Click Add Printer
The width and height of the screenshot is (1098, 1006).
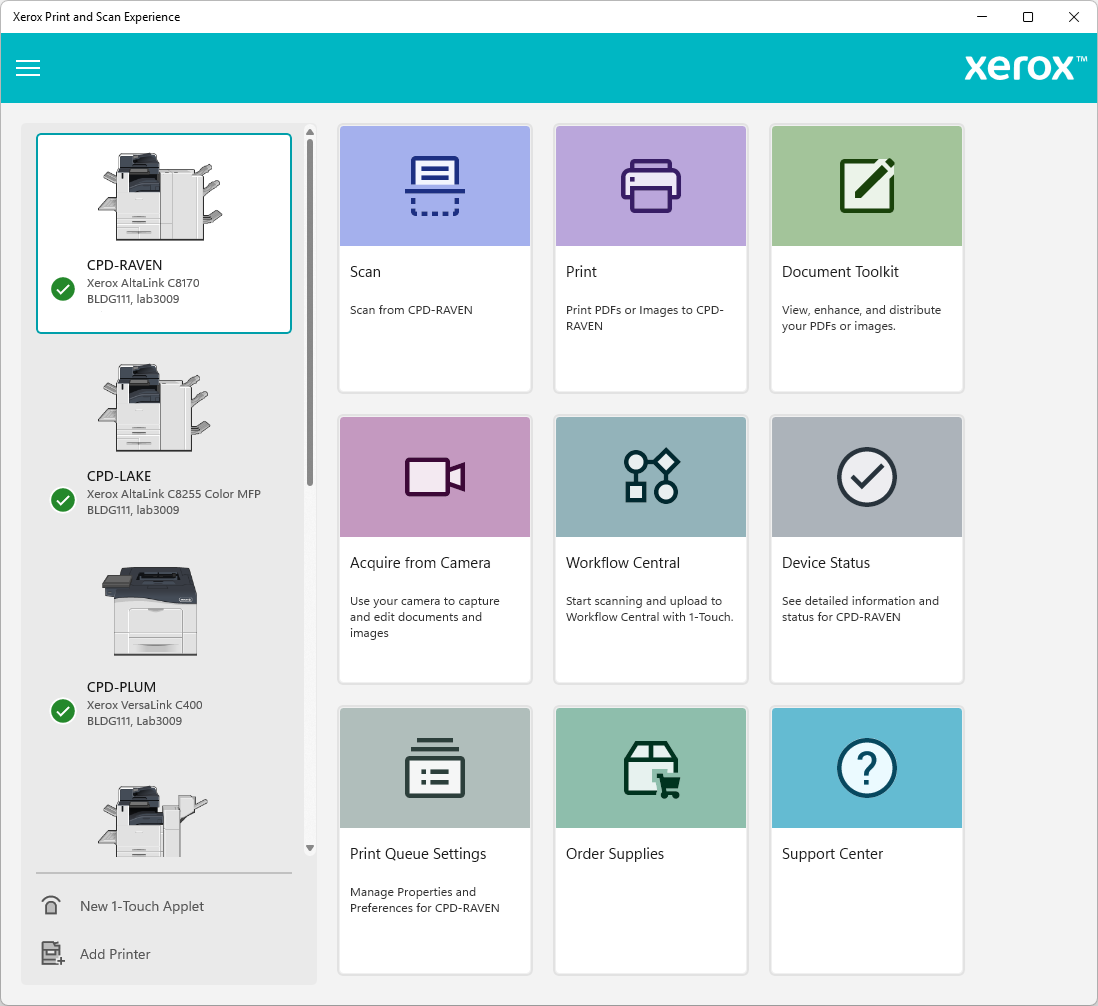coord(115,954)
